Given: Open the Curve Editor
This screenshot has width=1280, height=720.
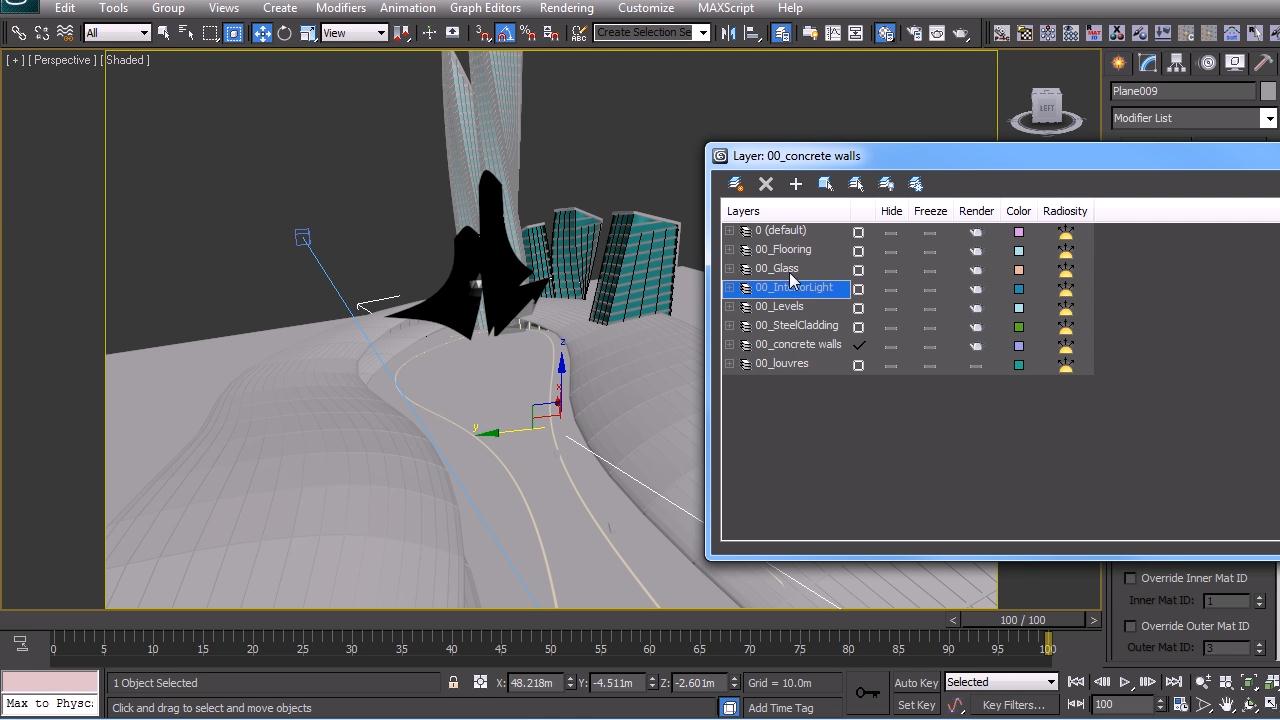Looking at the screenshot, I should [x=832, y=33].
